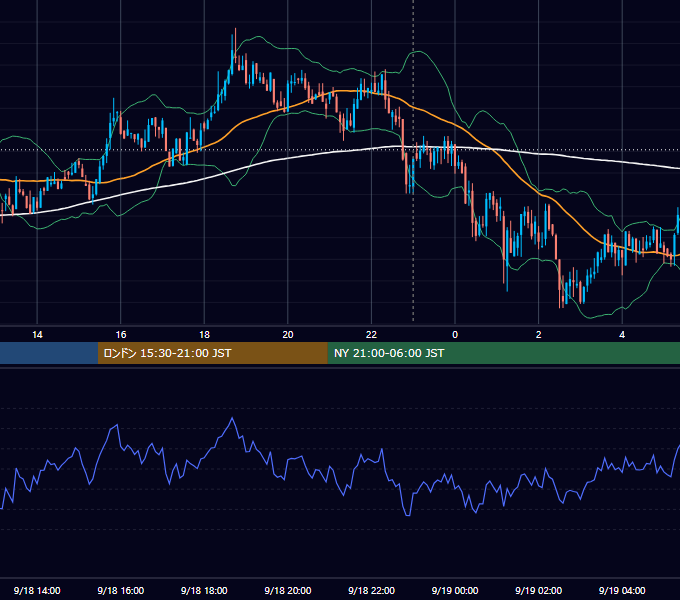Click the 9/19 04:00 date label
The width and height of the screenshot is (680, 600).
(622, 590)
